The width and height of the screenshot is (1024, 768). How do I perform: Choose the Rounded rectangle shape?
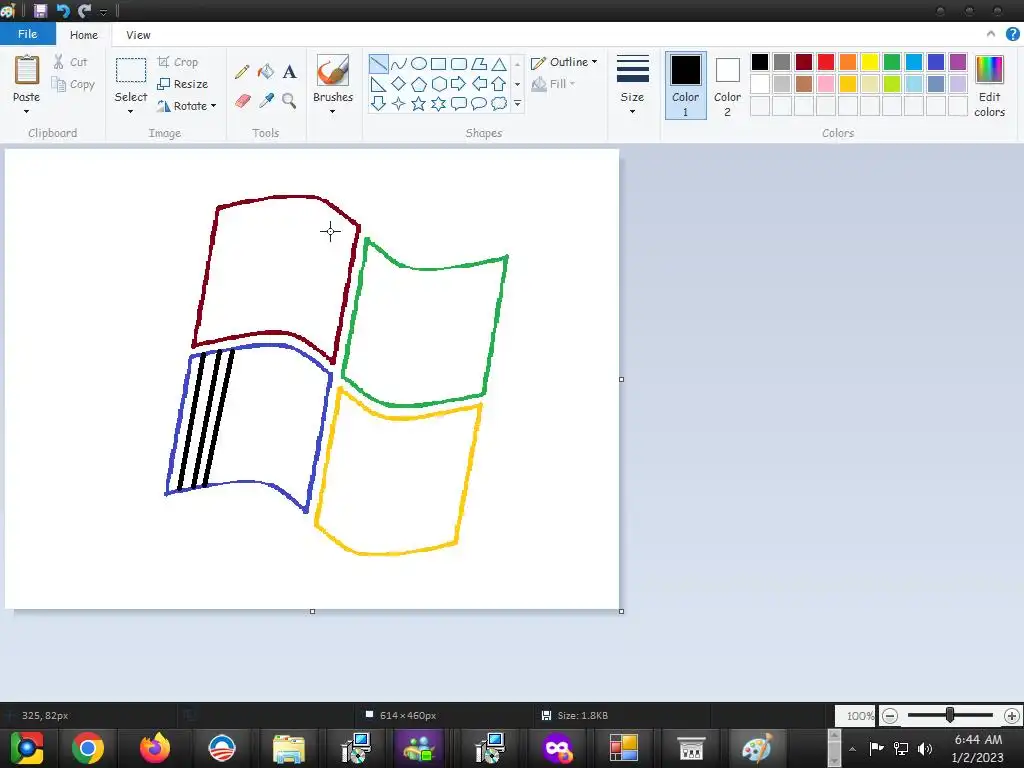[x=458, y=64]
